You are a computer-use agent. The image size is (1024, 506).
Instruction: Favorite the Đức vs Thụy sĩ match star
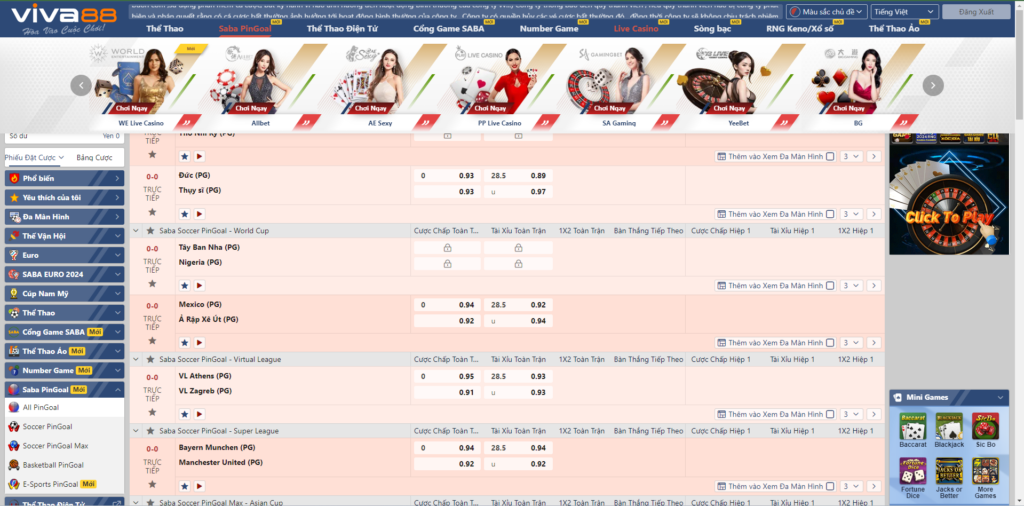click(184, 213)
